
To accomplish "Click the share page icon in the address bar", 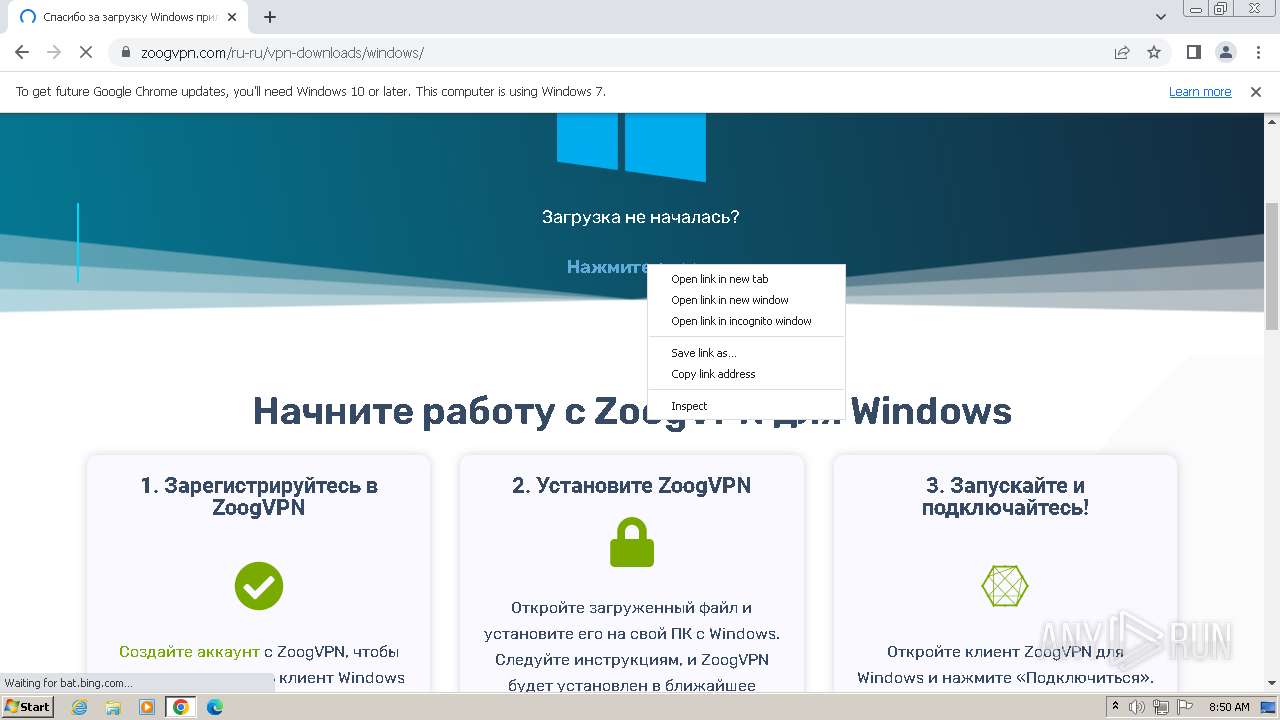I will pyautogui.click(x=1122, y=53).
